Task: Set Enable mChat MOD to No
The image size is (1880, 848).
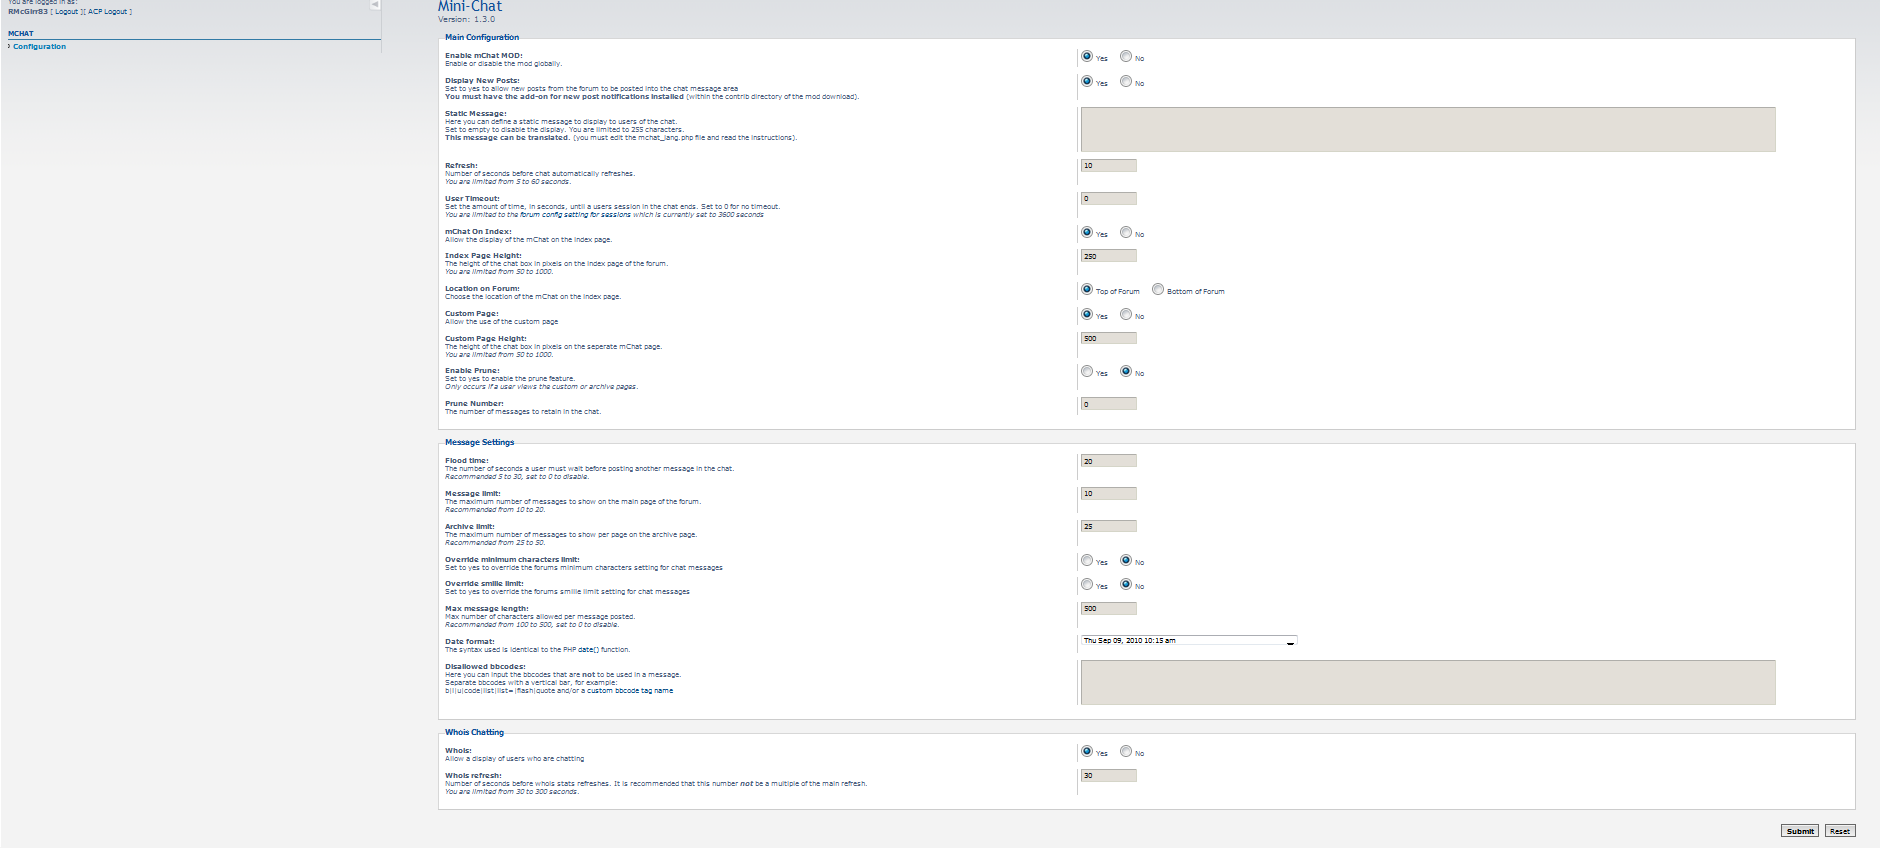Action: [x=1126, y=57]
